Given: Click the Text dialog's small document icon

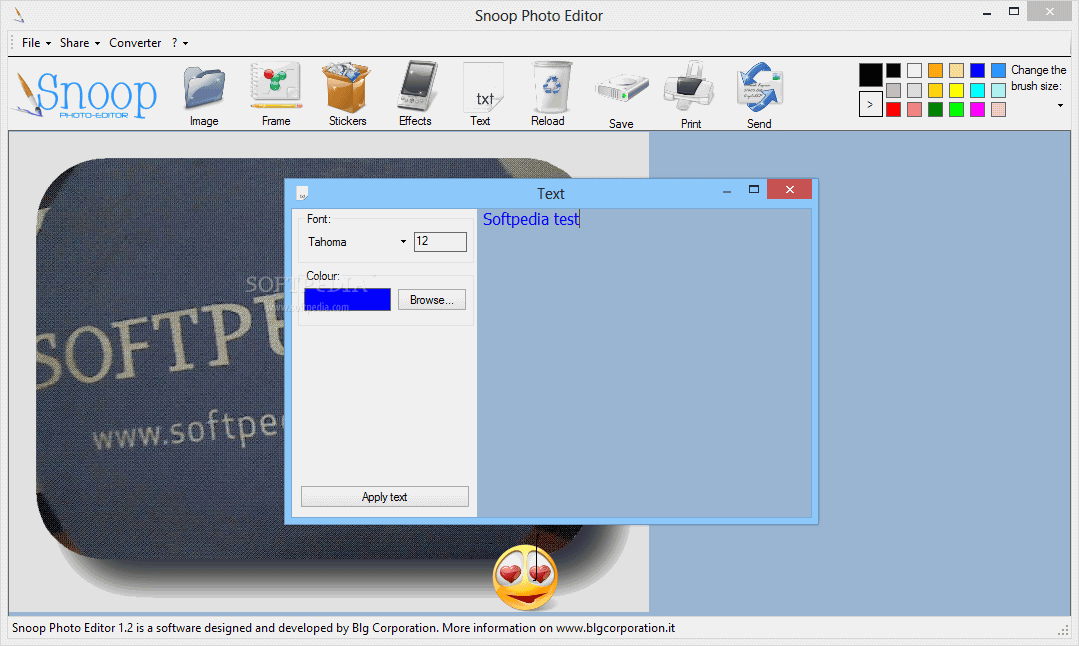Looking at the screenshot, I should [x=302, y=193].
